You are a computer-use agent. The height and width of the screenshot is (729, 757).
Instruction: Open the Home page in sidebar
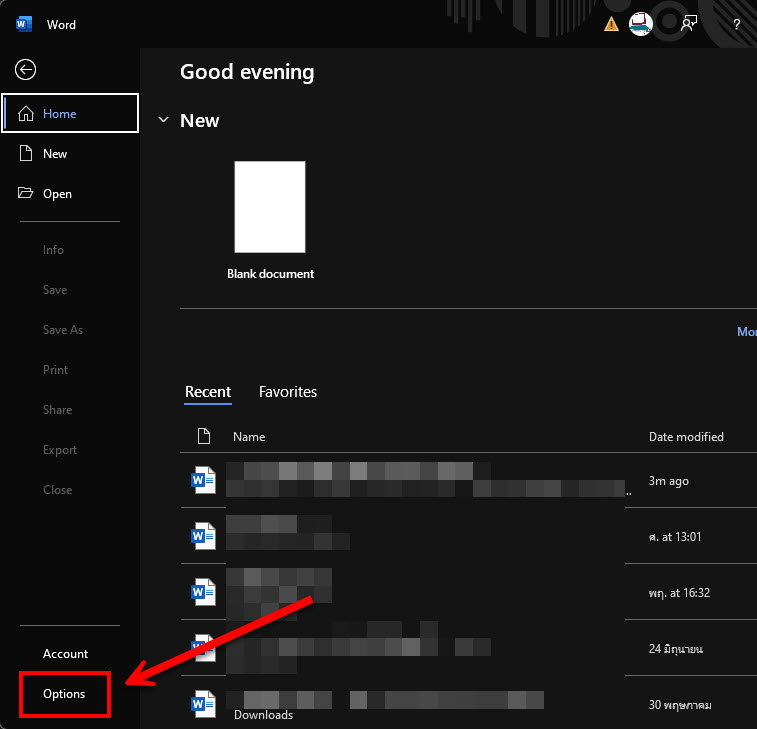[70, 113]
